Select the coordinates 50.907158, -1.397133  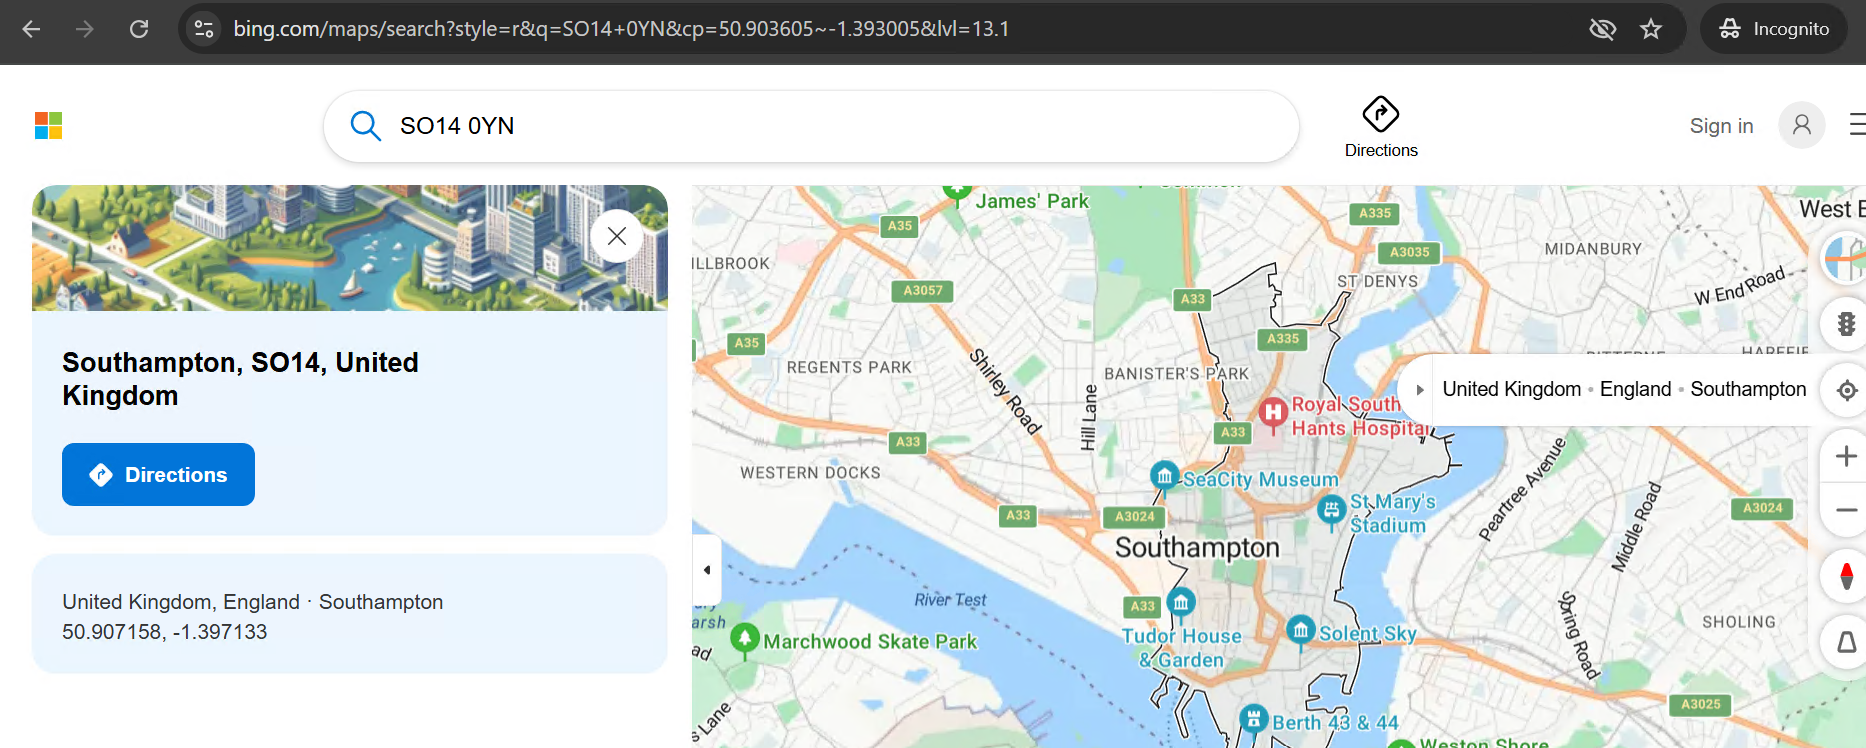(x=165, y=632)
